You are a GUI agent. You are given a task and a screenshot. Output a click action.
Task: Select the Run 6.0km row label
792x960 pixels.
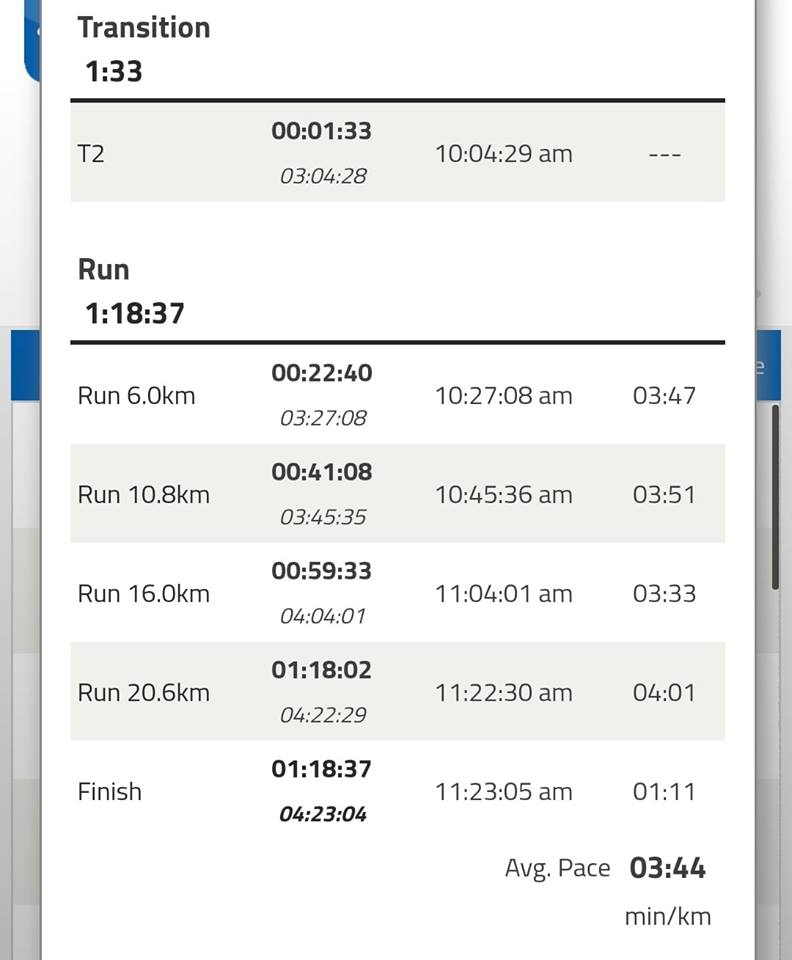(136, 396)
